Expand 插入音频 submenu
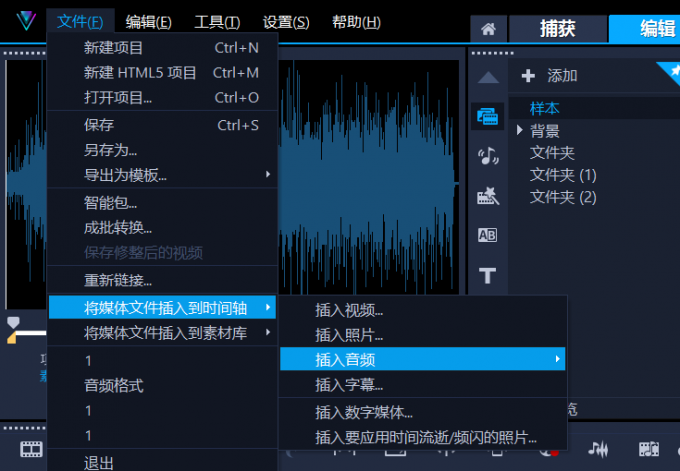 423,359
